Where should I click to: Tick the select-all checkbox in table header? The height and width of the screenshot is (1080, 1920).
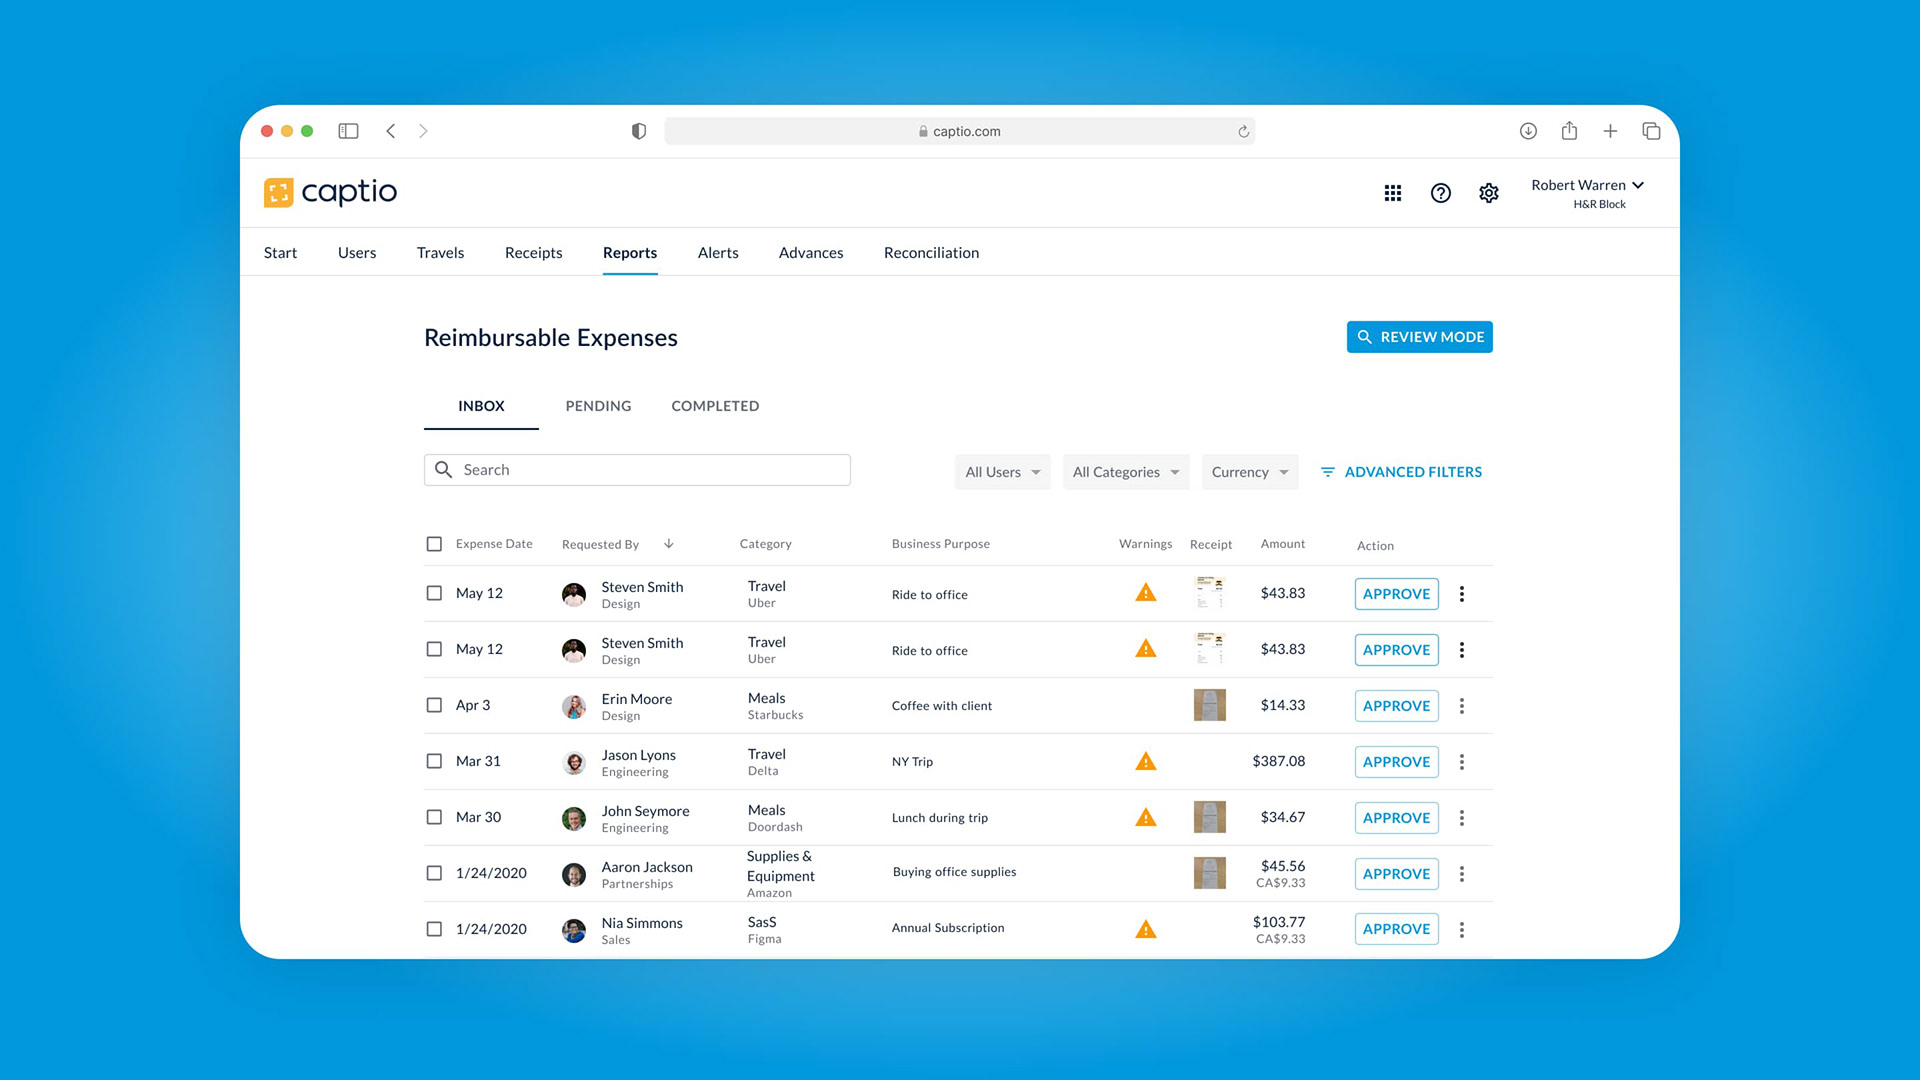coord(434,544)
